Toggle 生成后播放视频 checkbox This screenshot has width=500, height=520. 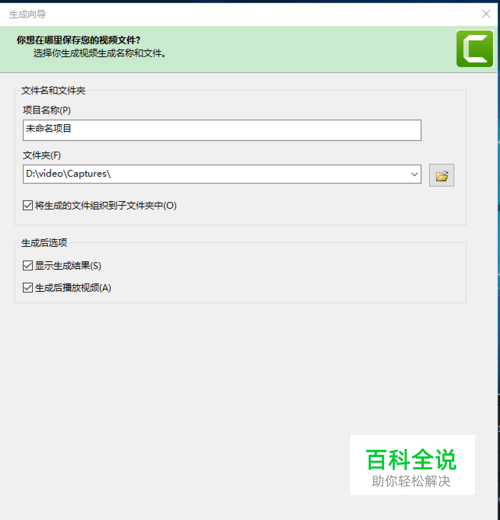(28, 288)
